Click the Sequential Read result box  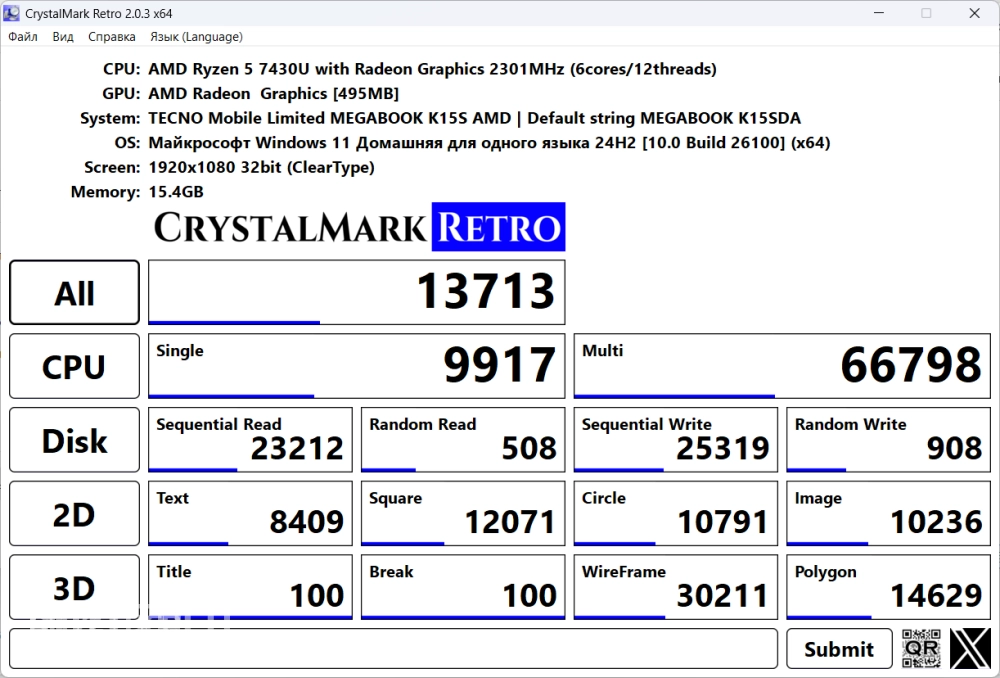click(250, 440)
